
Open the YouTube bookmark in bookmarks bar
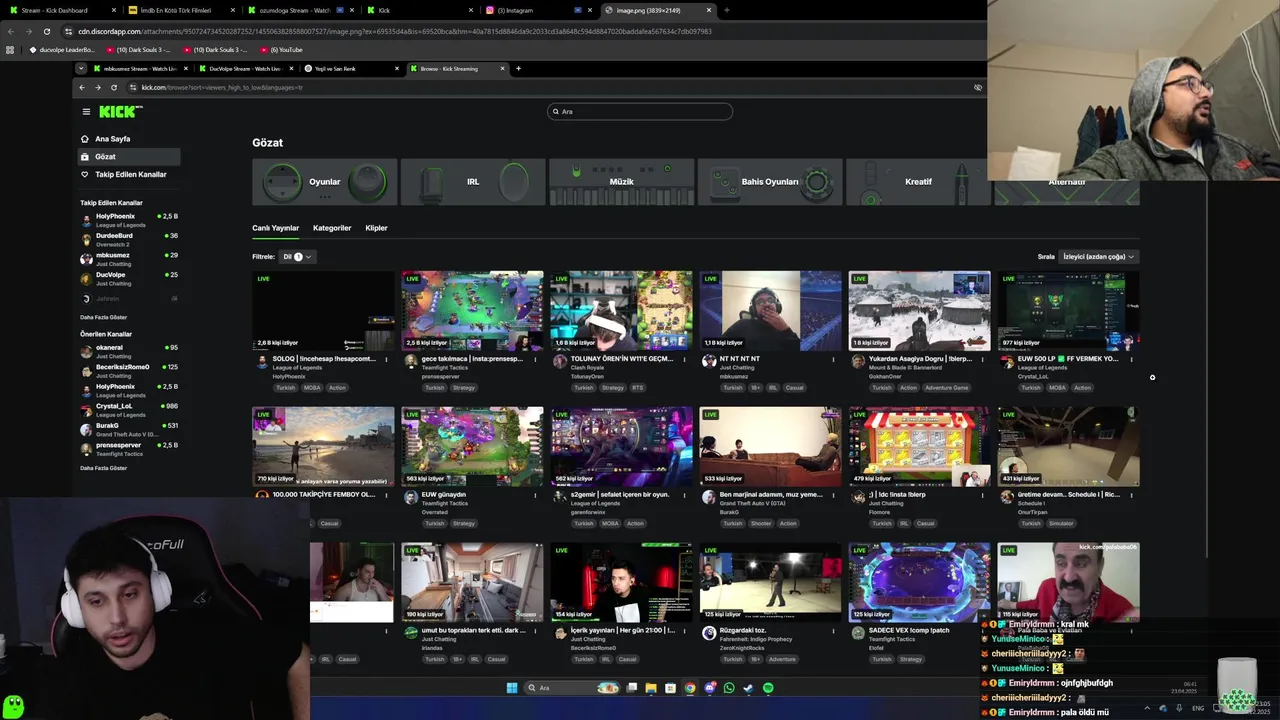pos(282,49)
